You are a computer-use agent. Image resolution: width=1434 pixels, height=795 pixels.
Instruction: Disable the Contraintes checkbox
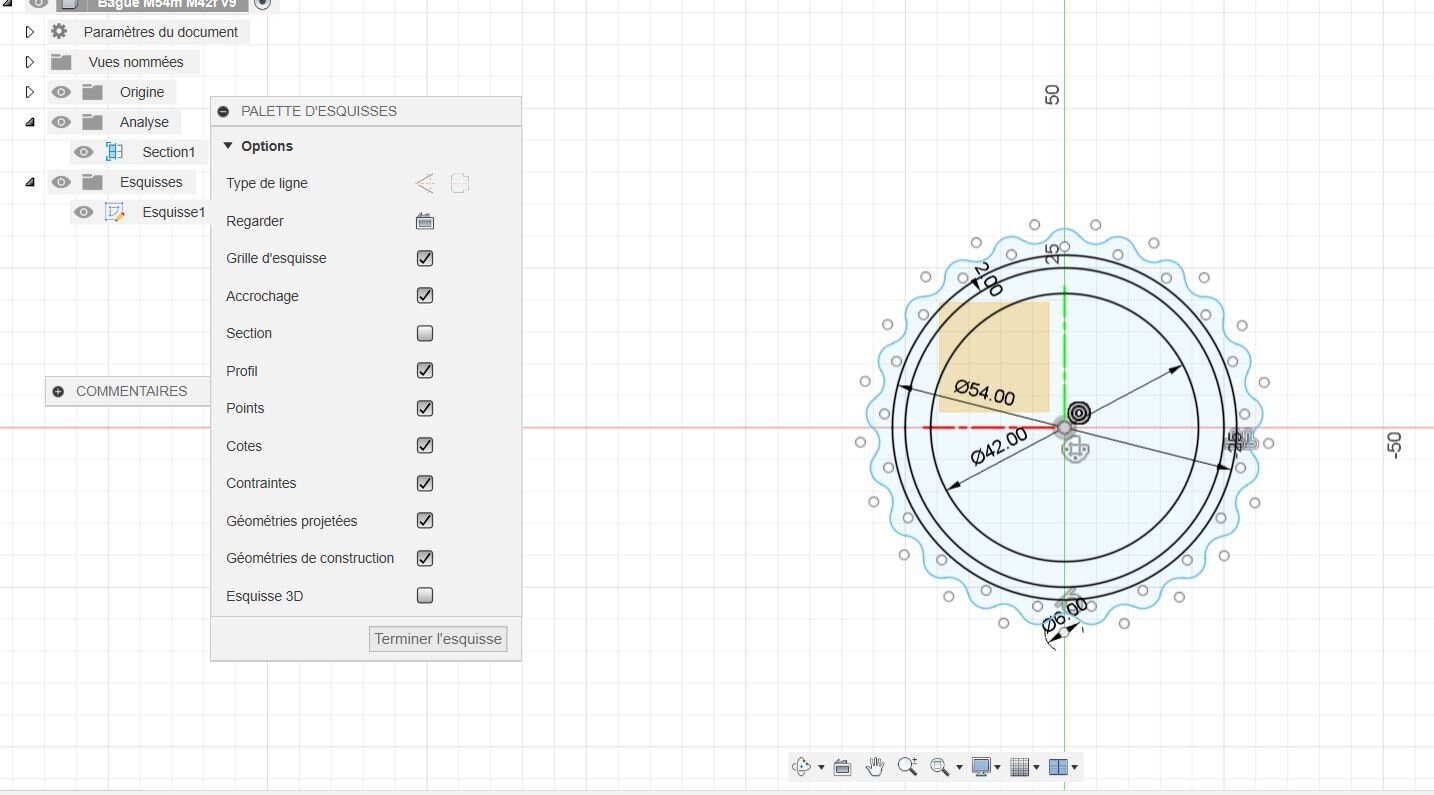[x=425, y=483]
